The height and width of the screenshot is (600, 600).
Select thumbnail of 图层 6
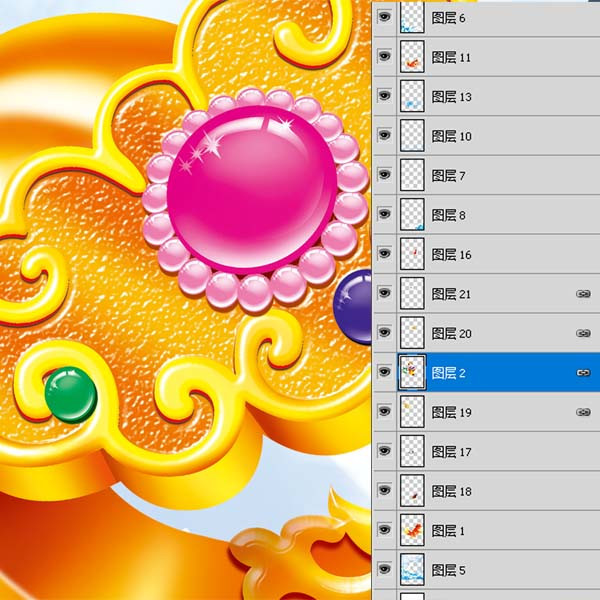pos(412,18)
